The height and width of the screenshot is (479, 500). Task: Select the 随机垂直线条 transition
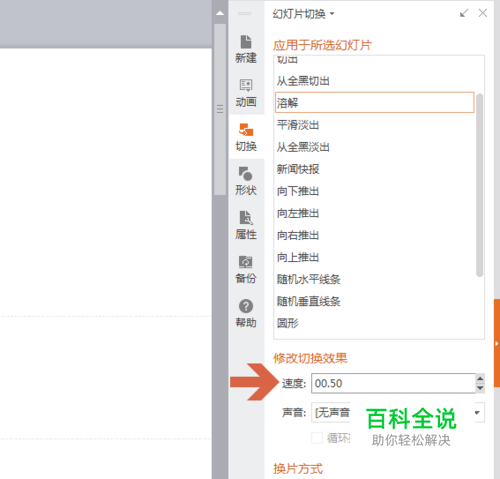[x=375, y=301]
